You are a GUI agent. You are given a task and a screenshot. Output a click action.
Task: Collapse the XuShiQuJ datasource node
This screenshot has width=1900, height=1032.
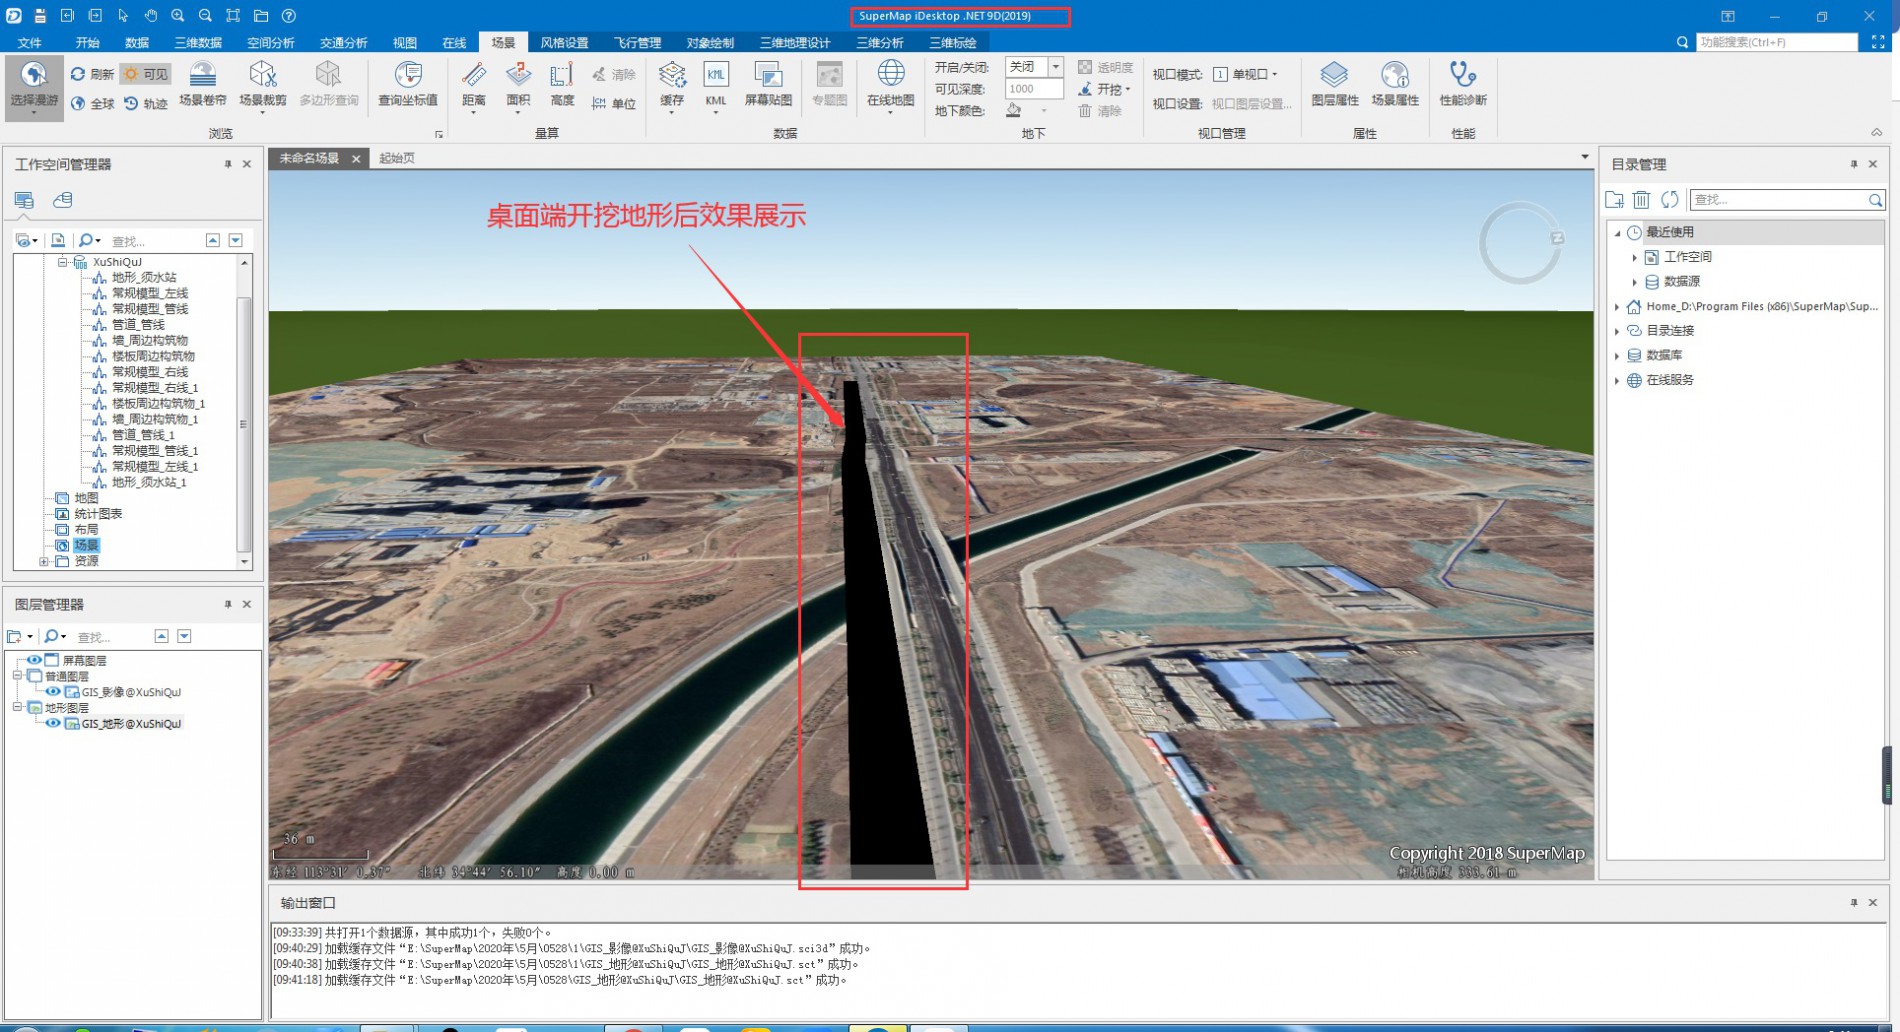click(x=62, y=262)
